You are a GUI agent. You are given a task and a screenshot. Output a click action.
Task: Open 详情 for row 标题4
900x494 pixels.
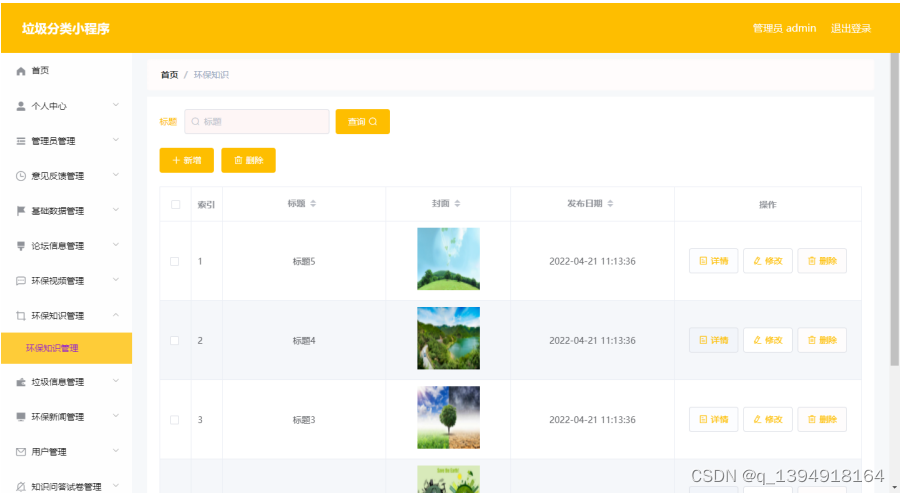tap(713, 340)
